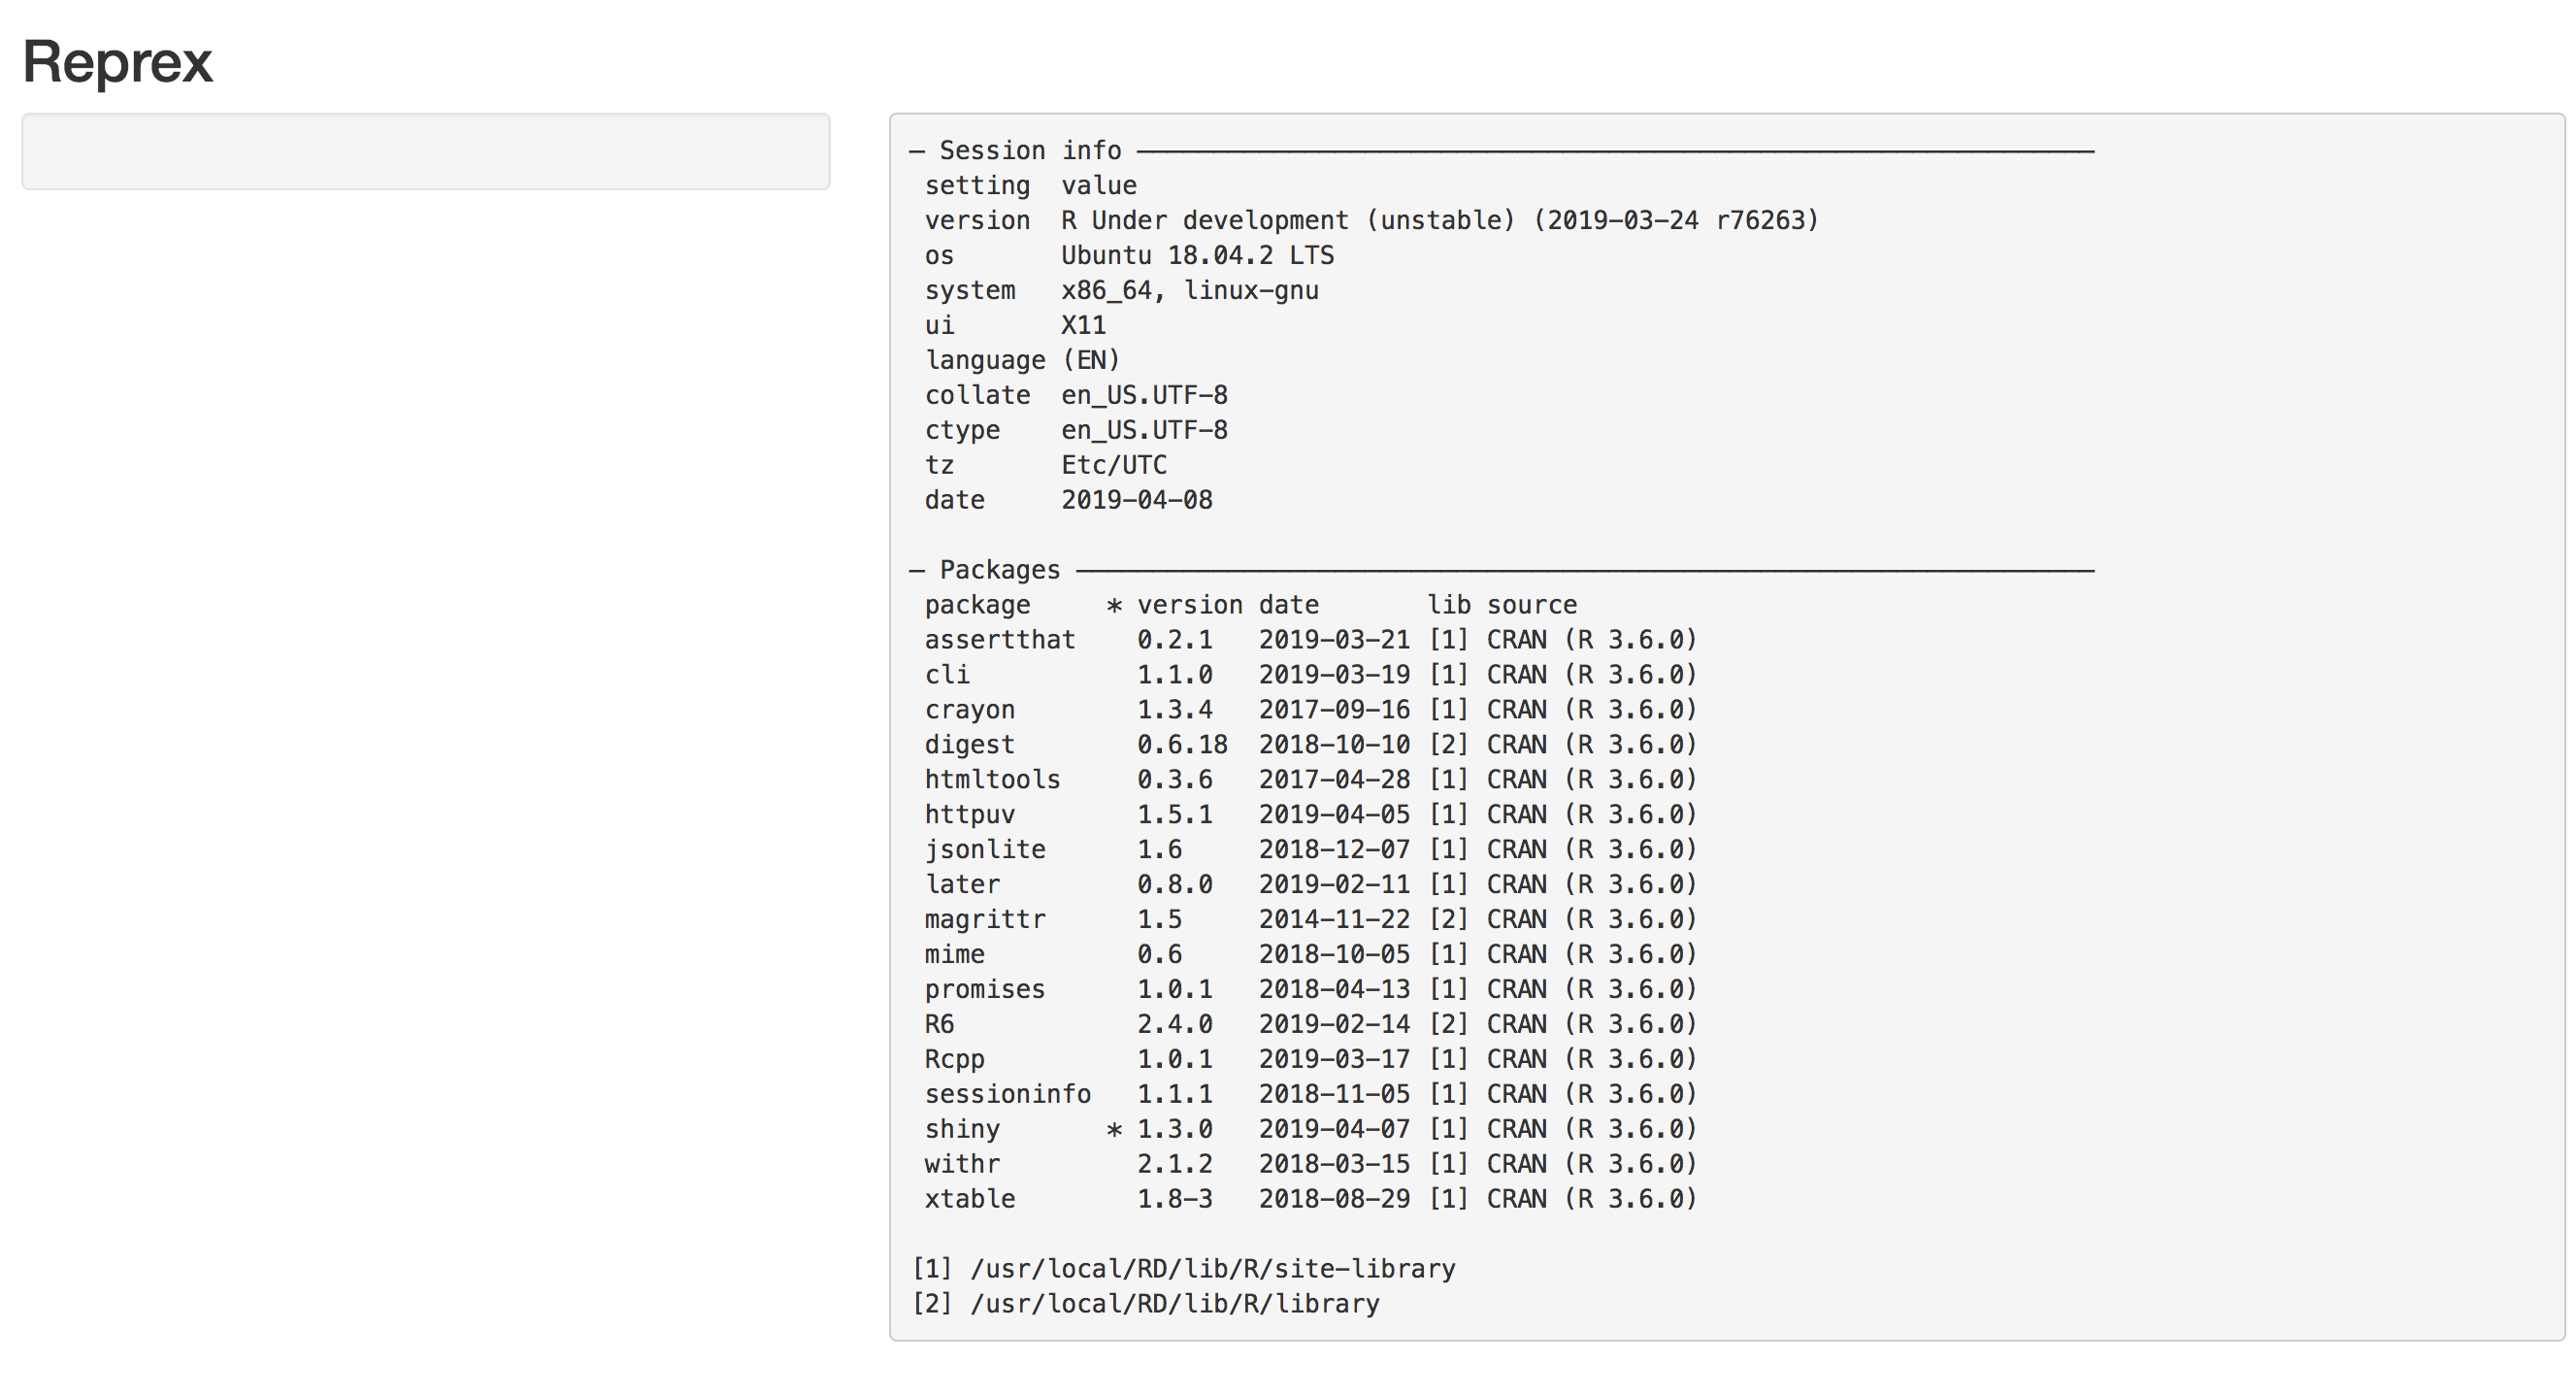Click the Packages section header

998,569
